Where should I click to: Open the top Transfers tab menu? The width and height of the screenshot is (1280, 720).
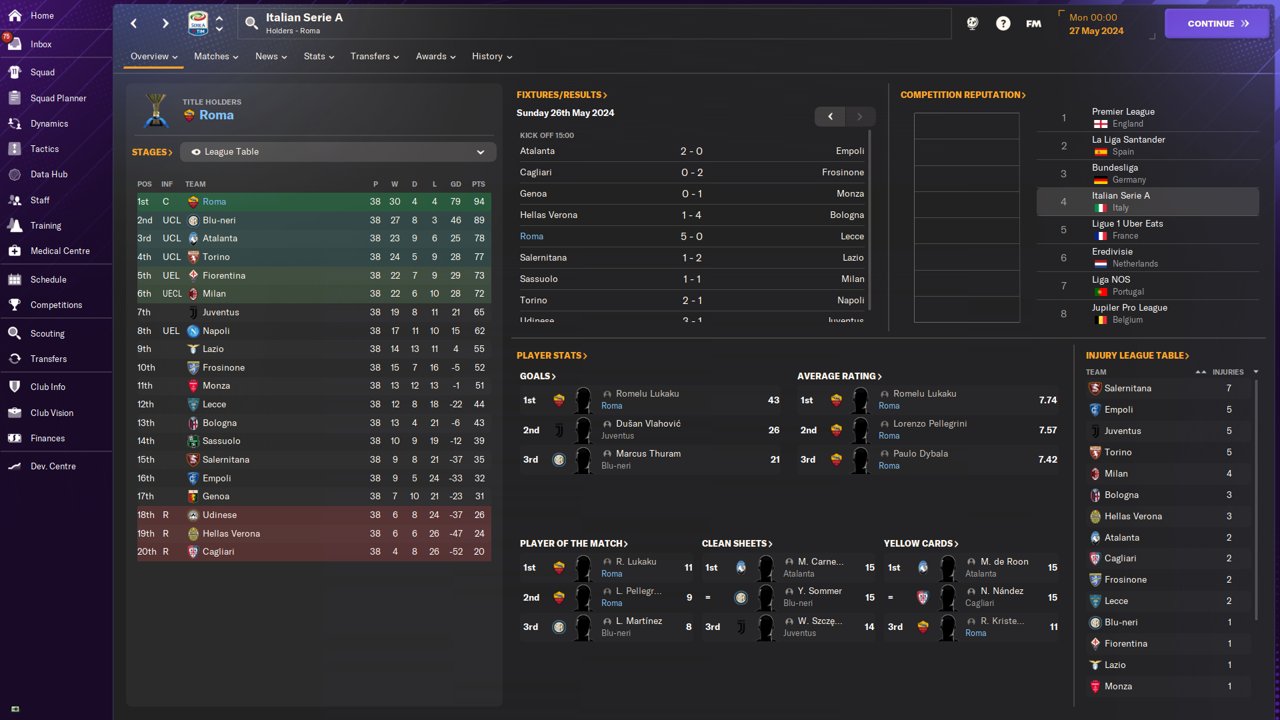pyautogui.click(x=375, y=56)
